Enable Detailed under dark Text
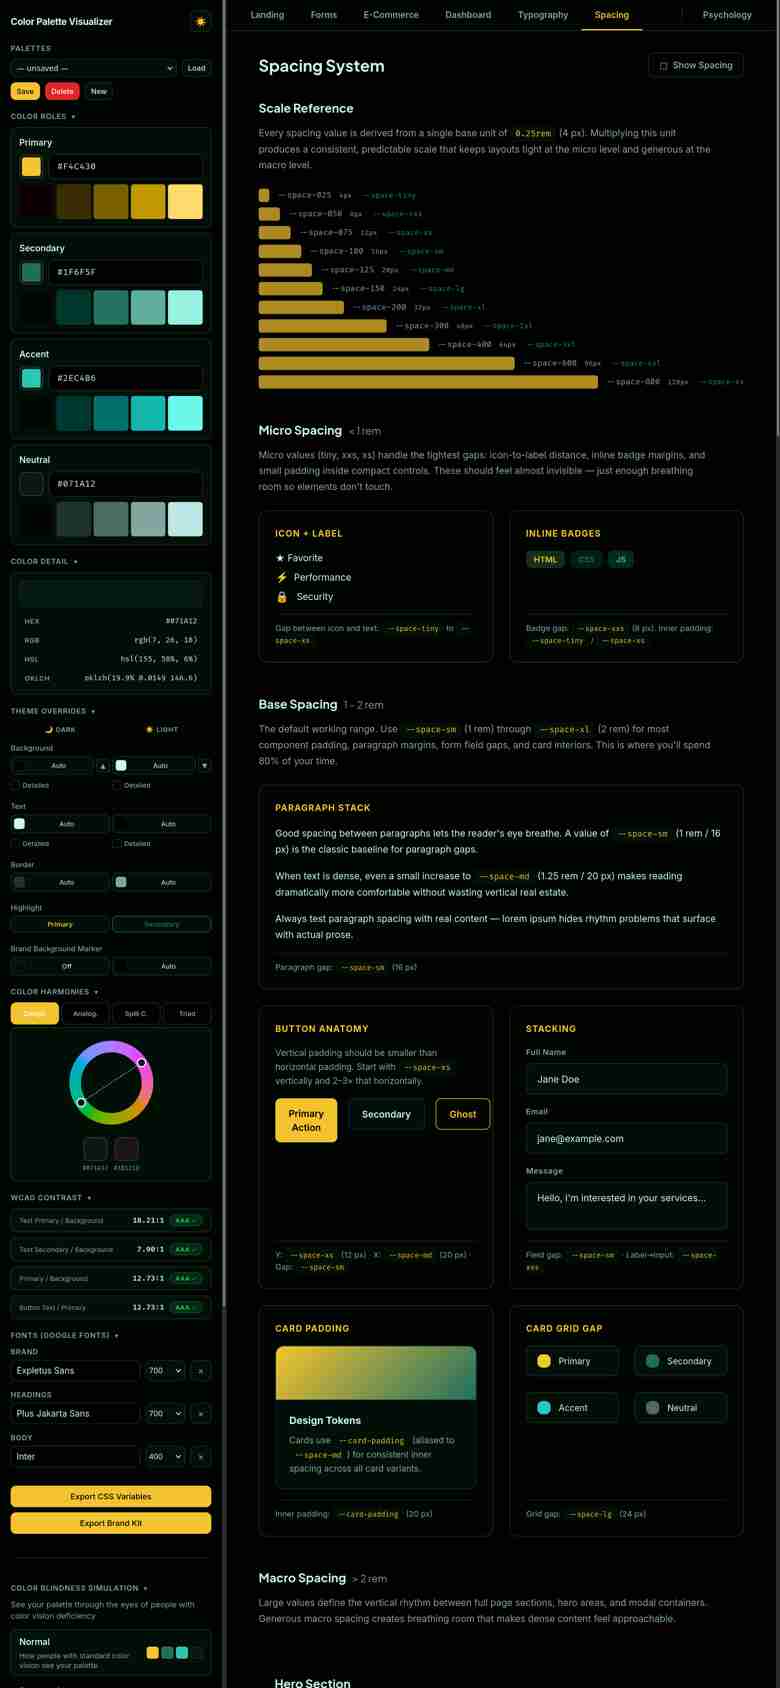The height and width of the screenshot is (1688, 780). (x=15, y=843)
